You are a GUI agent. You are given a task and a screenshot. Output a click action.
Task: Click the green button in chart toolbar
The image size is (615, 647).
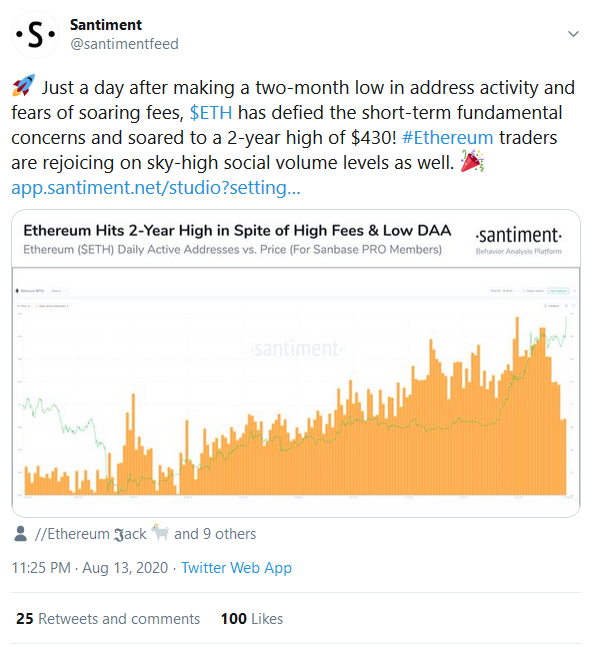coord(558,291)
